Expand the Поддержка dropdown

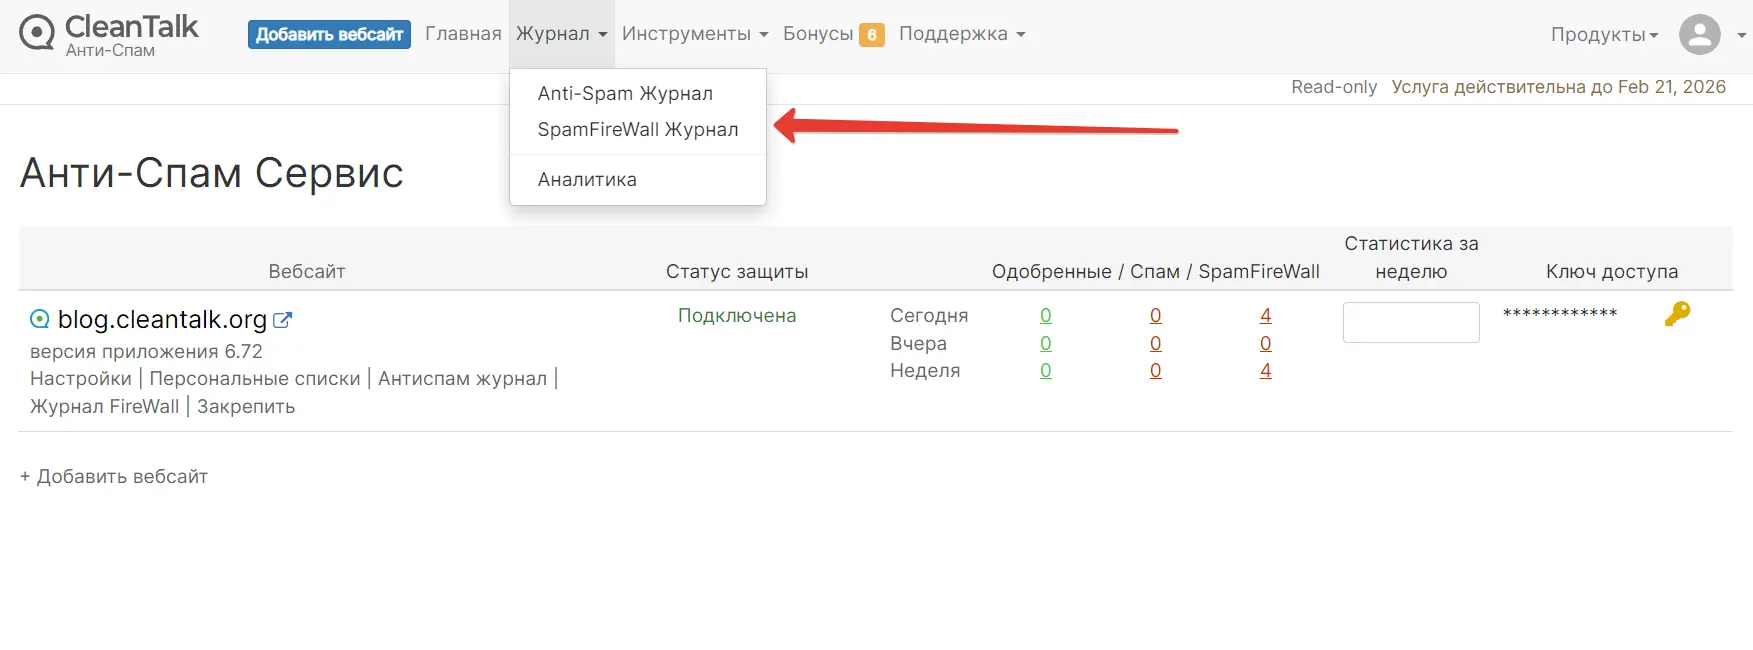[962, 34]
